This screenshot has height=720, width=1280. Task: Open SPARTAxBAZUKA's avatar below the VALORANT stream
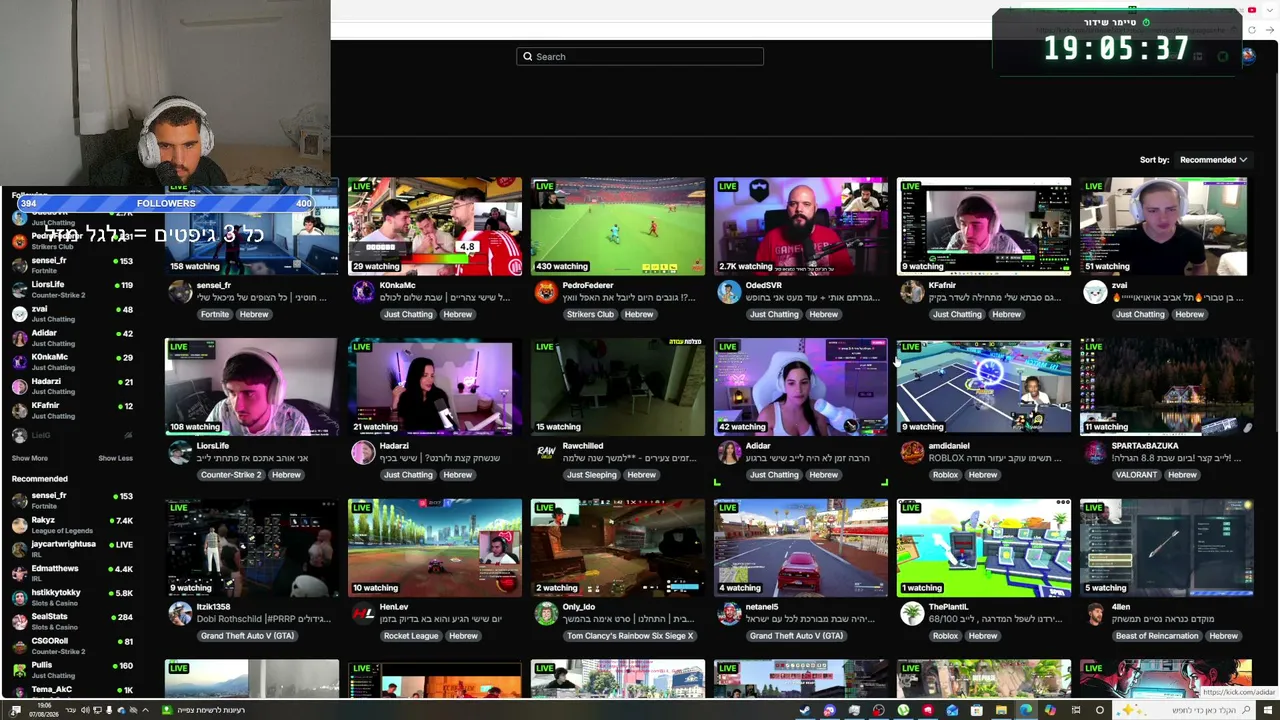click(1095, 452)
